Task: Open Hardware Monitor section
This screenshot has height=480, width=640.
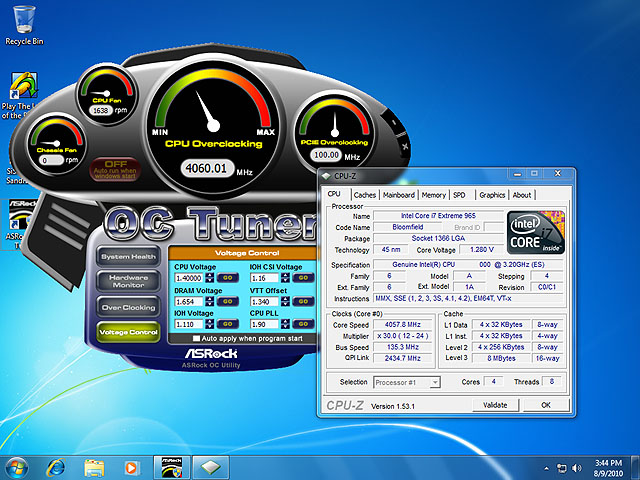Action: (128, 281)
